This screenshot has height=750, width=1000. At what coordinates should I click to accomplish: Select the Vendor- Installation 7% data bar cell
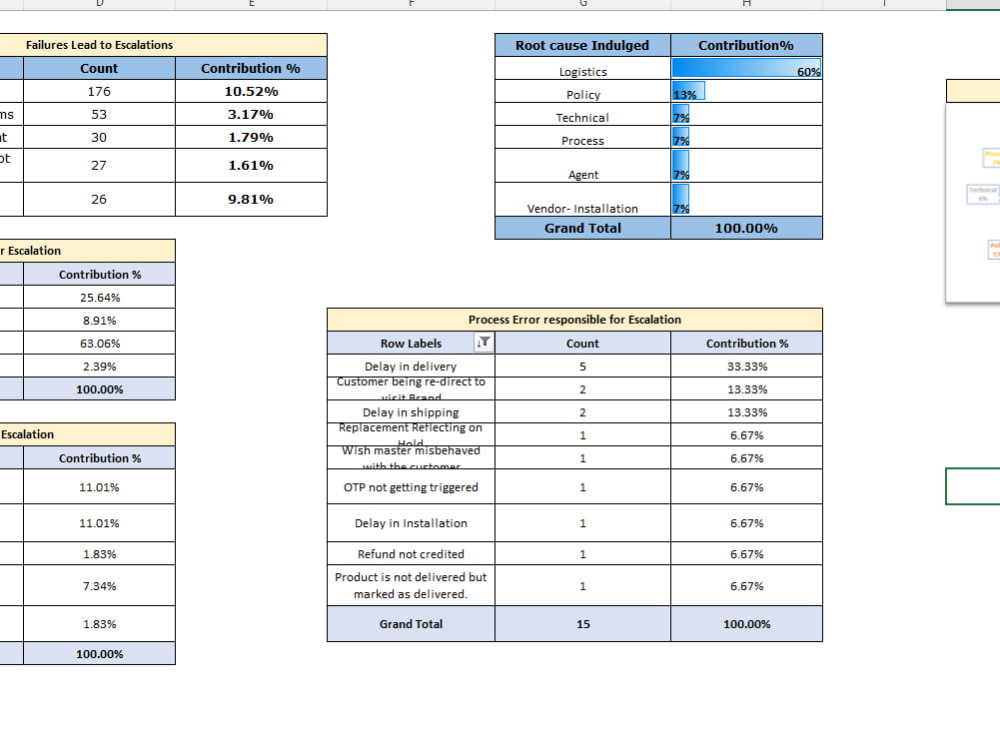[x=746, y=200]
